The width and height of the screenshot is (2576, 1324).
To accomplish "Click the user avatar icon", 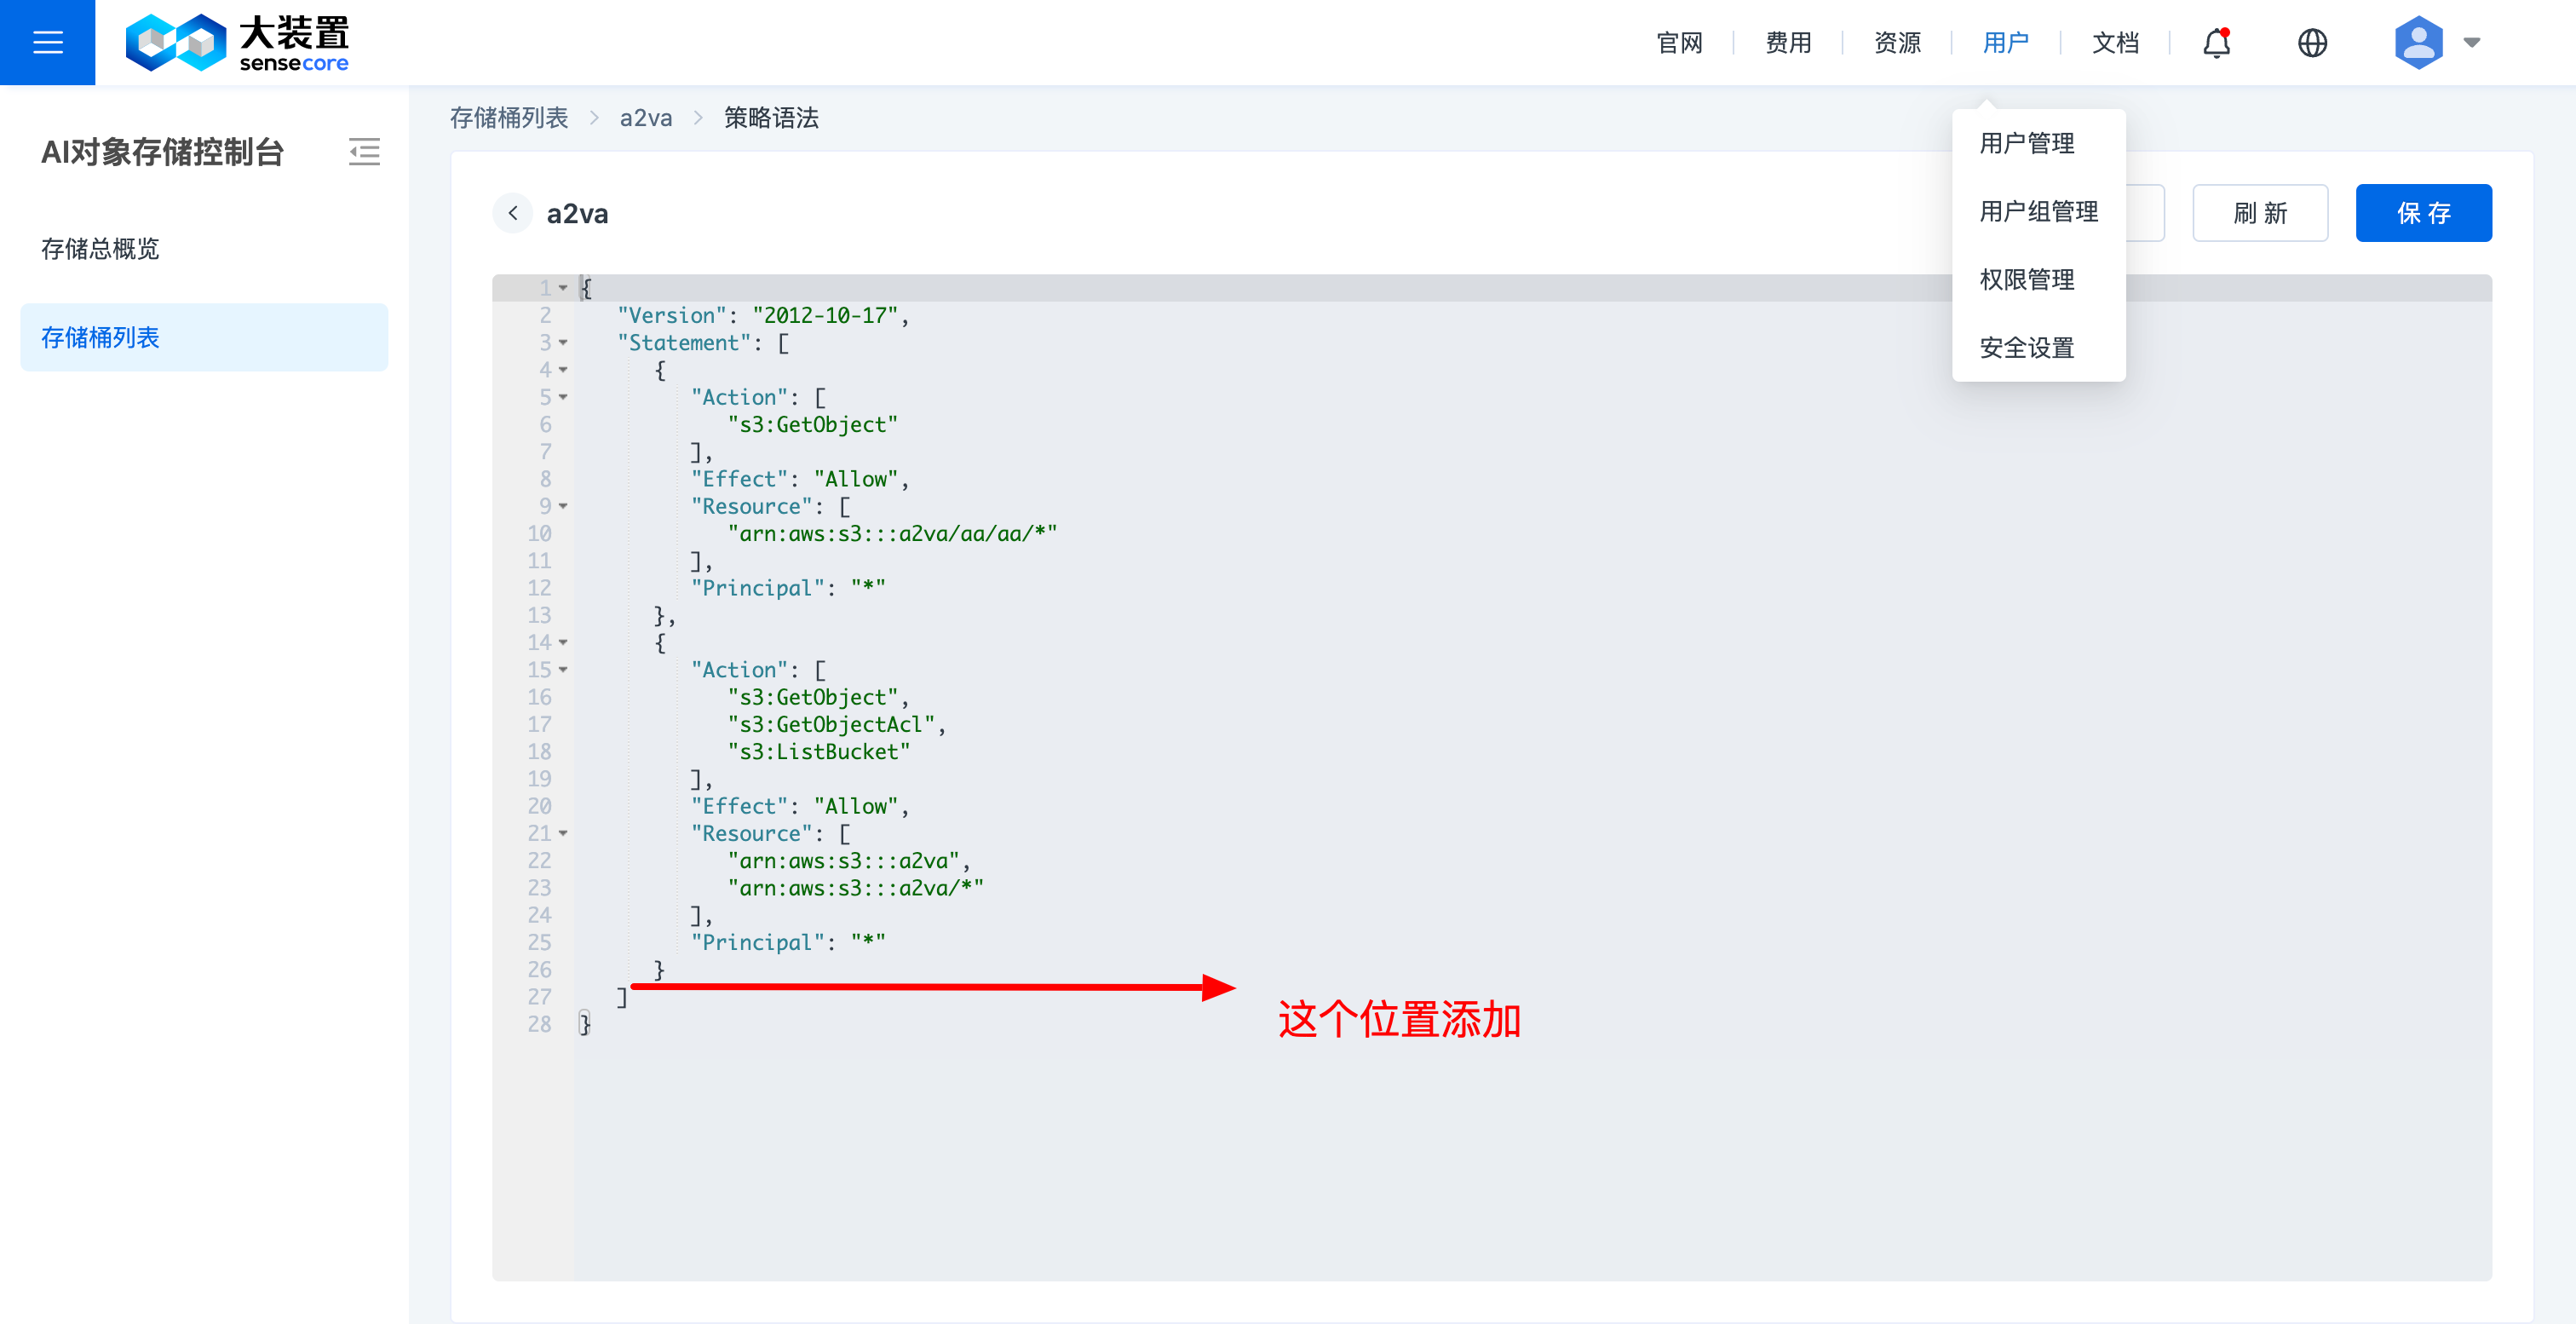I will tap(2418, 42).
